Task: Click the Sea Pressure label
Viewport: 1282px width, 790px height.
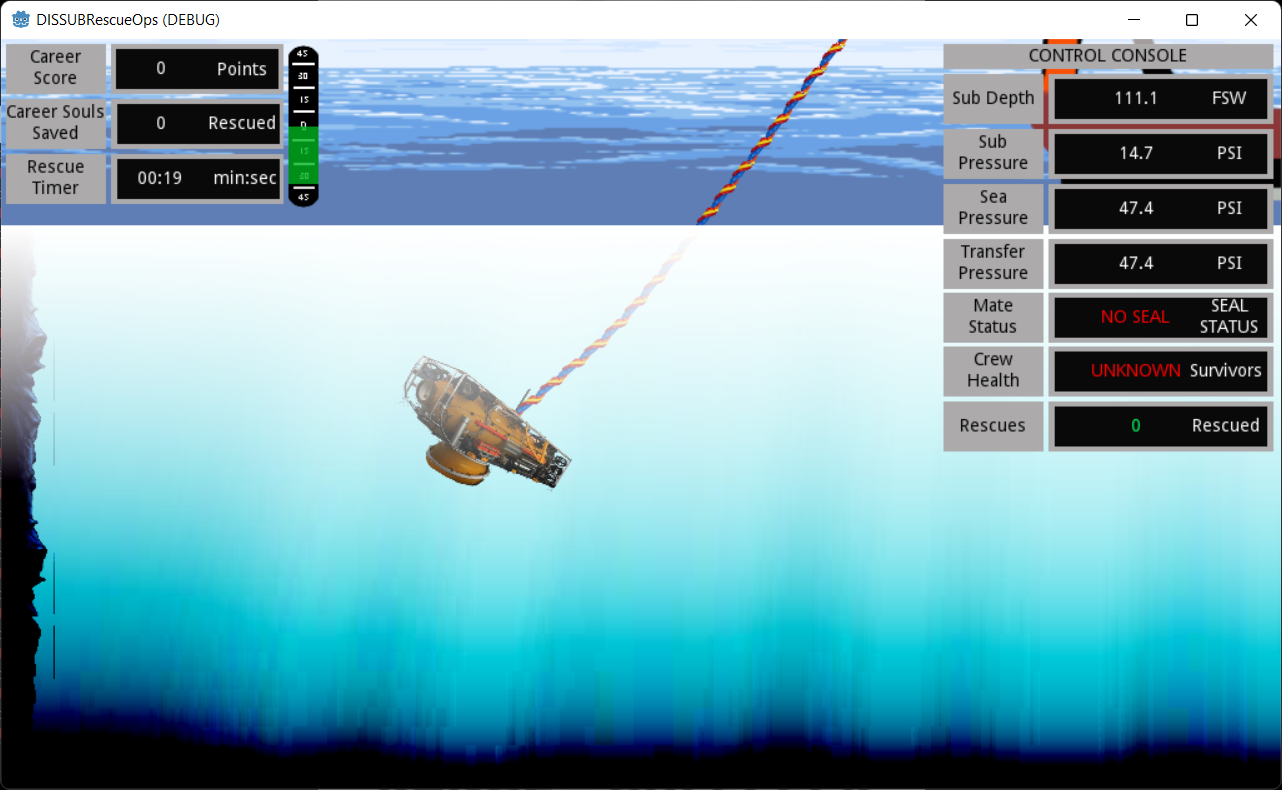Action: 993,207
